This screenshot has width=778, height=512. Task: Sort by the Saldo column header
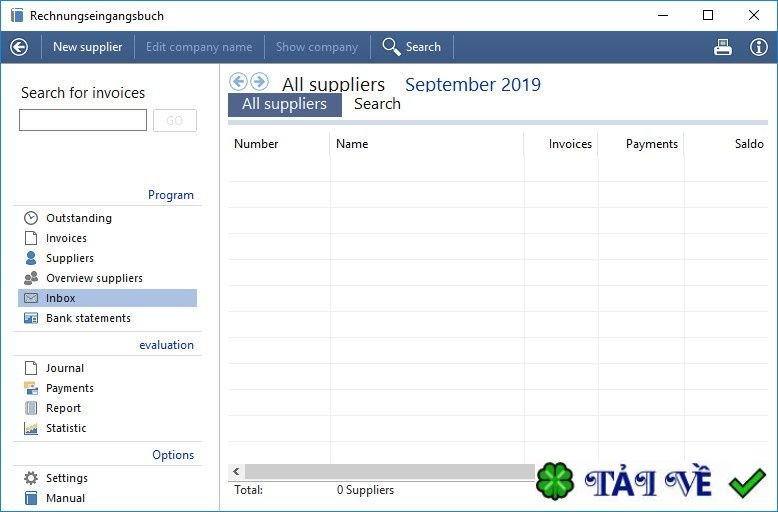pyautogui.click(x=749, y=144)
